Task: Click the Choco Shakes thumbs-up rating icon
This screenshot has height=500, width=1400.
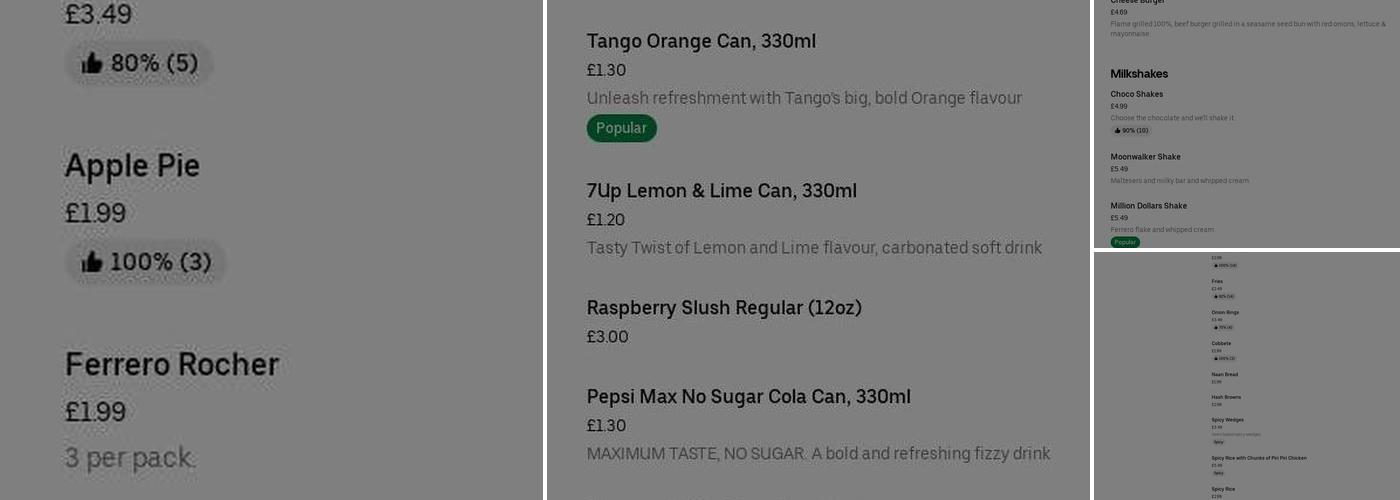Action: (x=1117, y=131)
